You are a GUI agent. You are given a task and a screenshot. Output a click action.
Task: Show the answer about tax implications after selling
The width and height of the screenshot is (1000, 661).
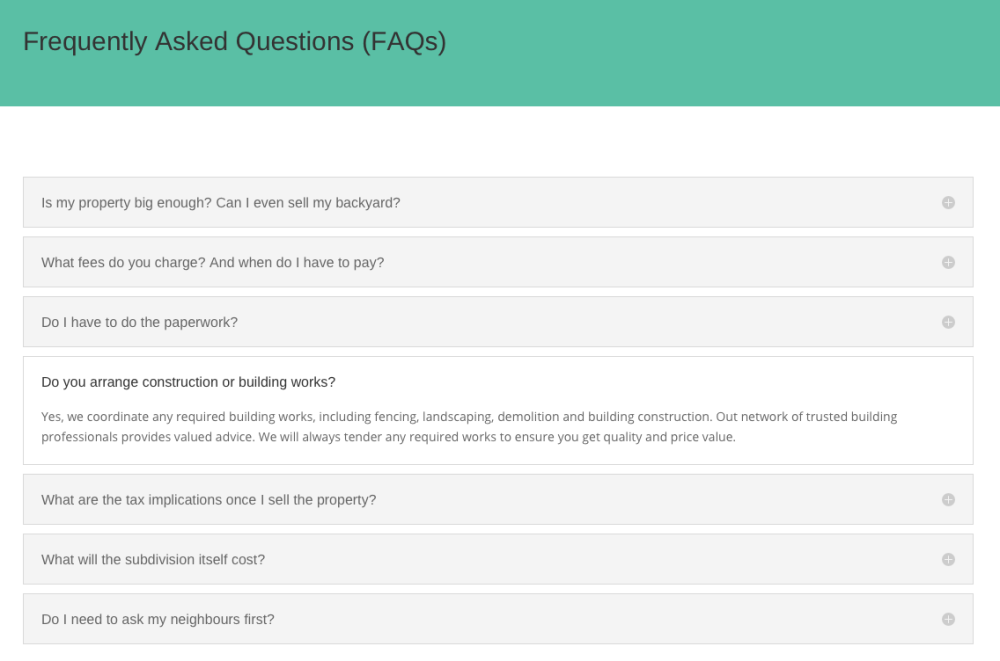208,499
